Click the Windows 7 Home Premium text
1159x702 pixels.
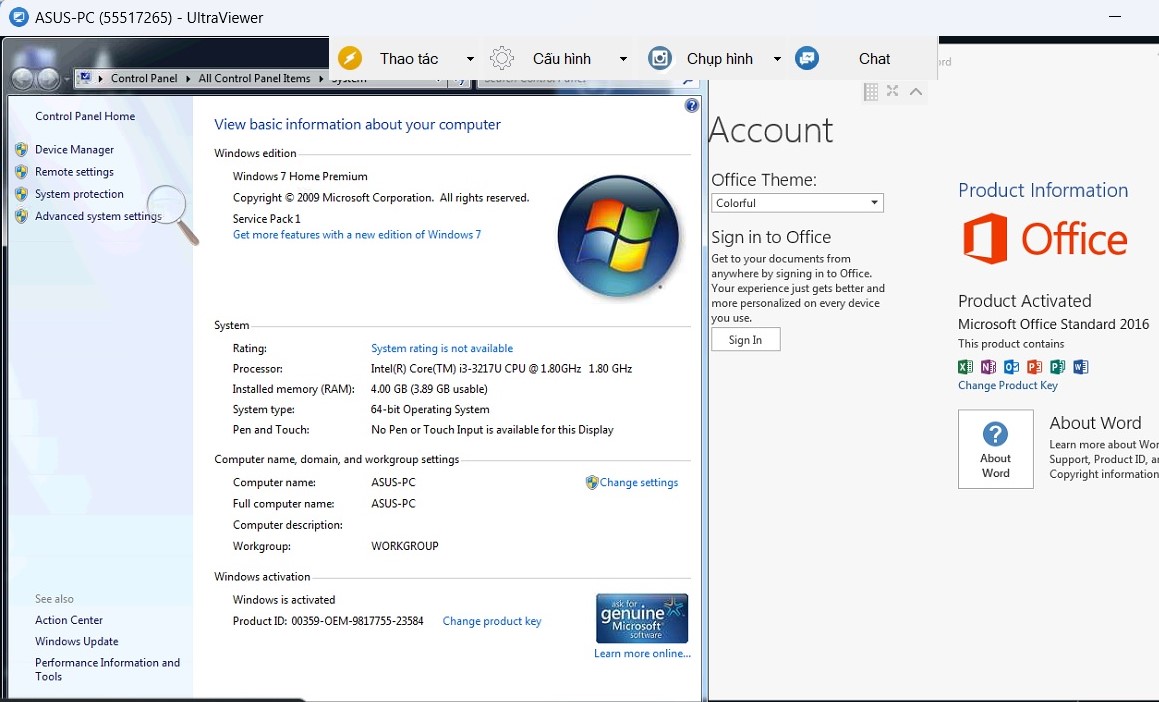click(300, 177)
